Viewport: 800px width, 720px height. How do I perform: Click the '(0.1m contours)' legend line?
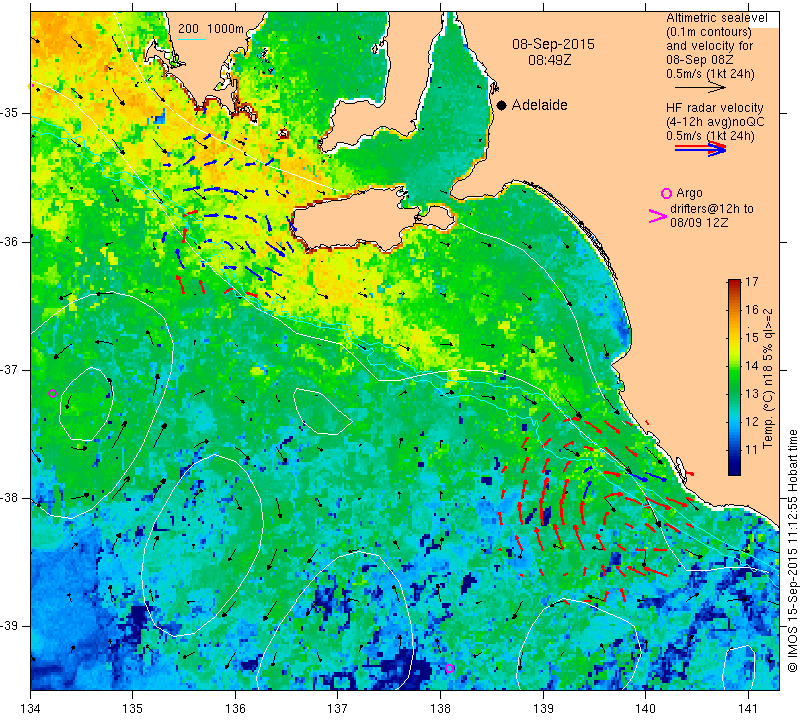[x=708, y=32]
